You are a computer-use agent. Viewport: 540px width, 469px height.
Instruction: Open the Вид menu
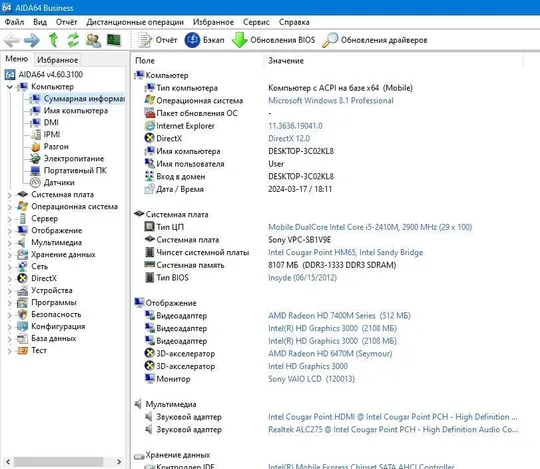pyautogui.click(x=40, y=22)
